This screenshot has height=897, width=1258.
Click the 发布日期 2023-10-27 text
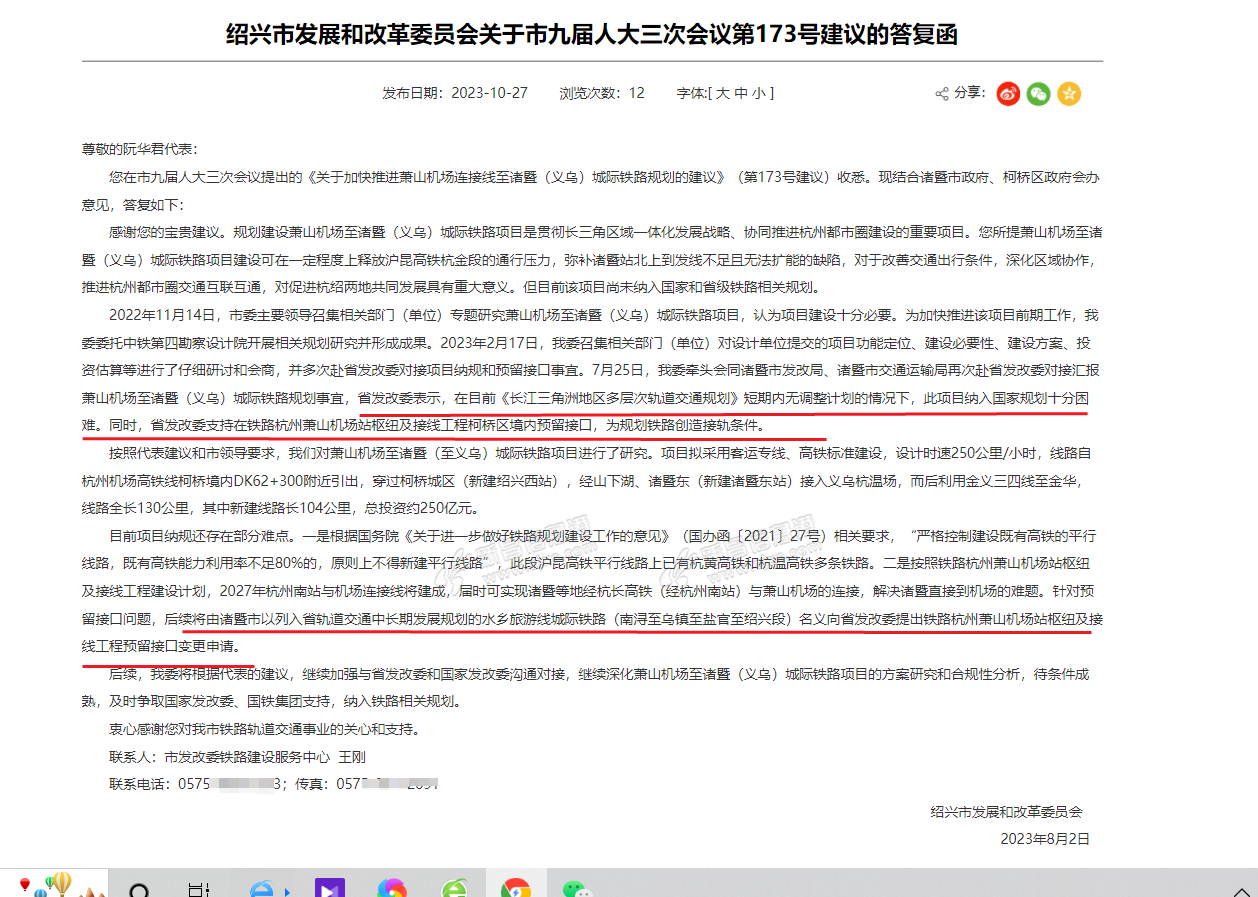coord(454,93)
